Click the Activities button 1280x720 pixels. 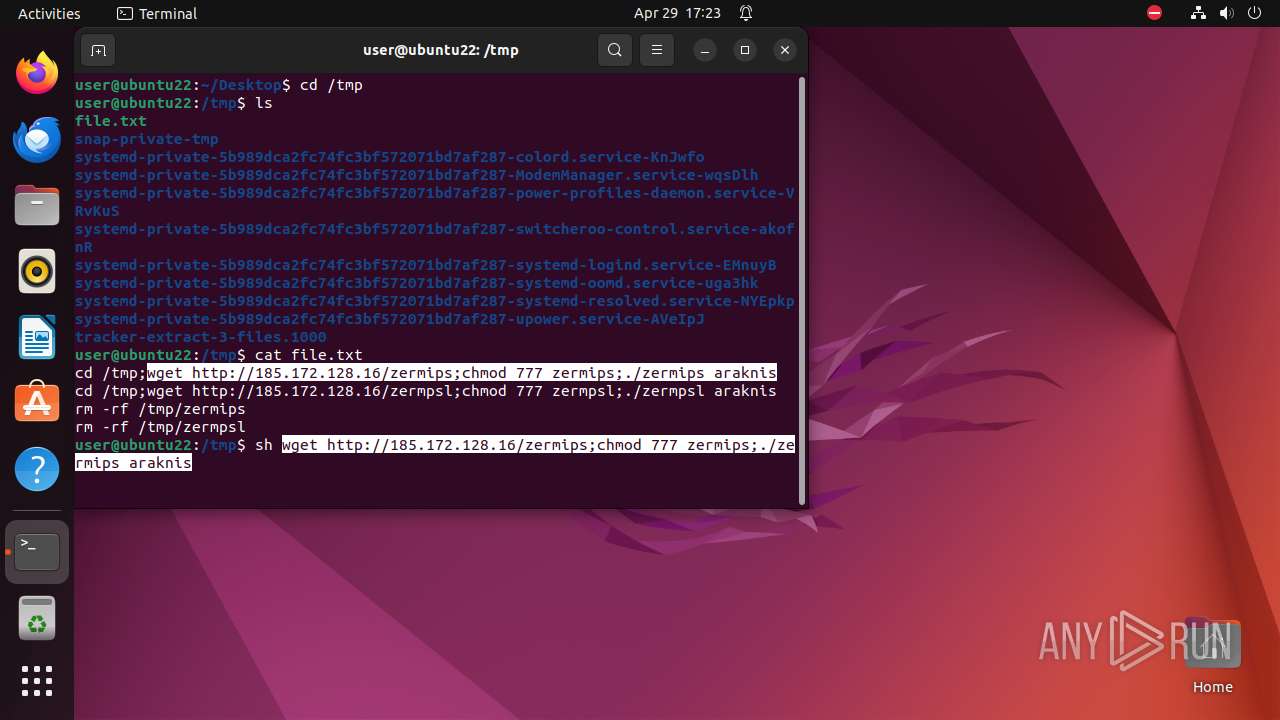coord(49,13)
